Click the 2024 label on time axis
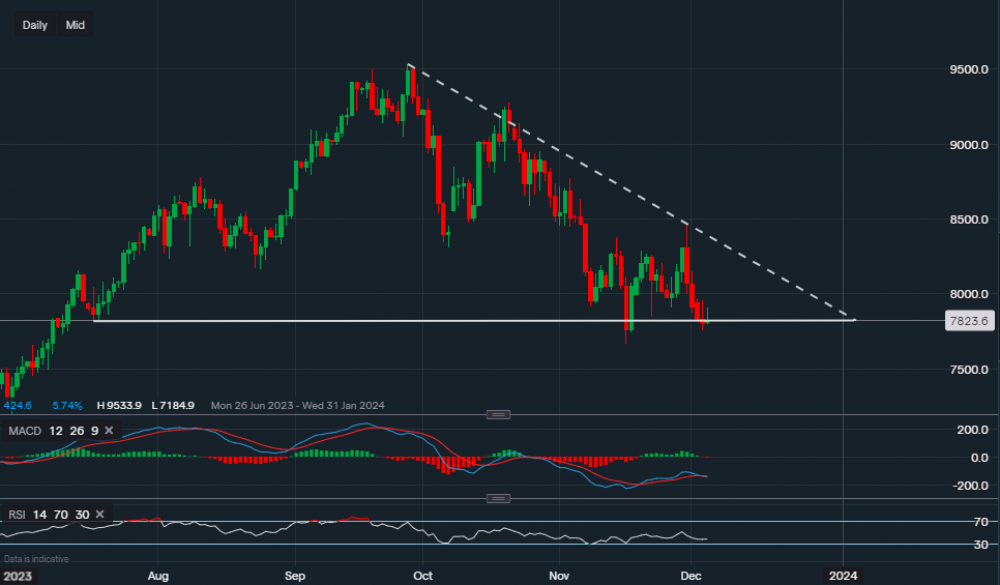This screenshot has width=1000, height=585. pos(843,576)
